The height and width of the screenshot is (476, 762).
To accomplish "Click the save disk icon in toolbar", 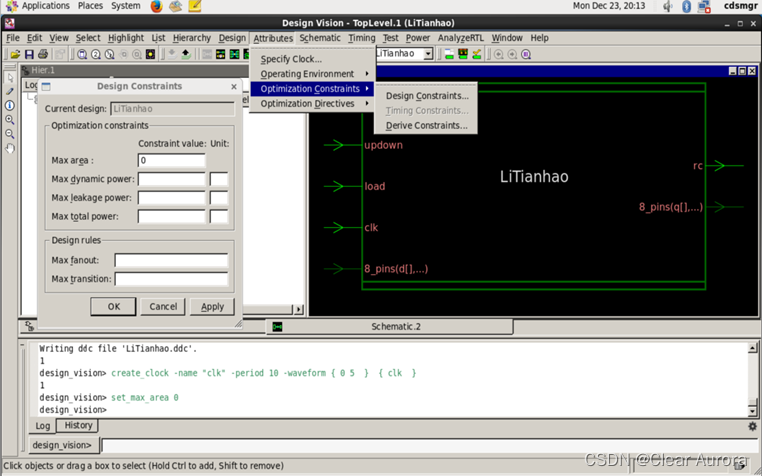I will (x=30, y=54).
